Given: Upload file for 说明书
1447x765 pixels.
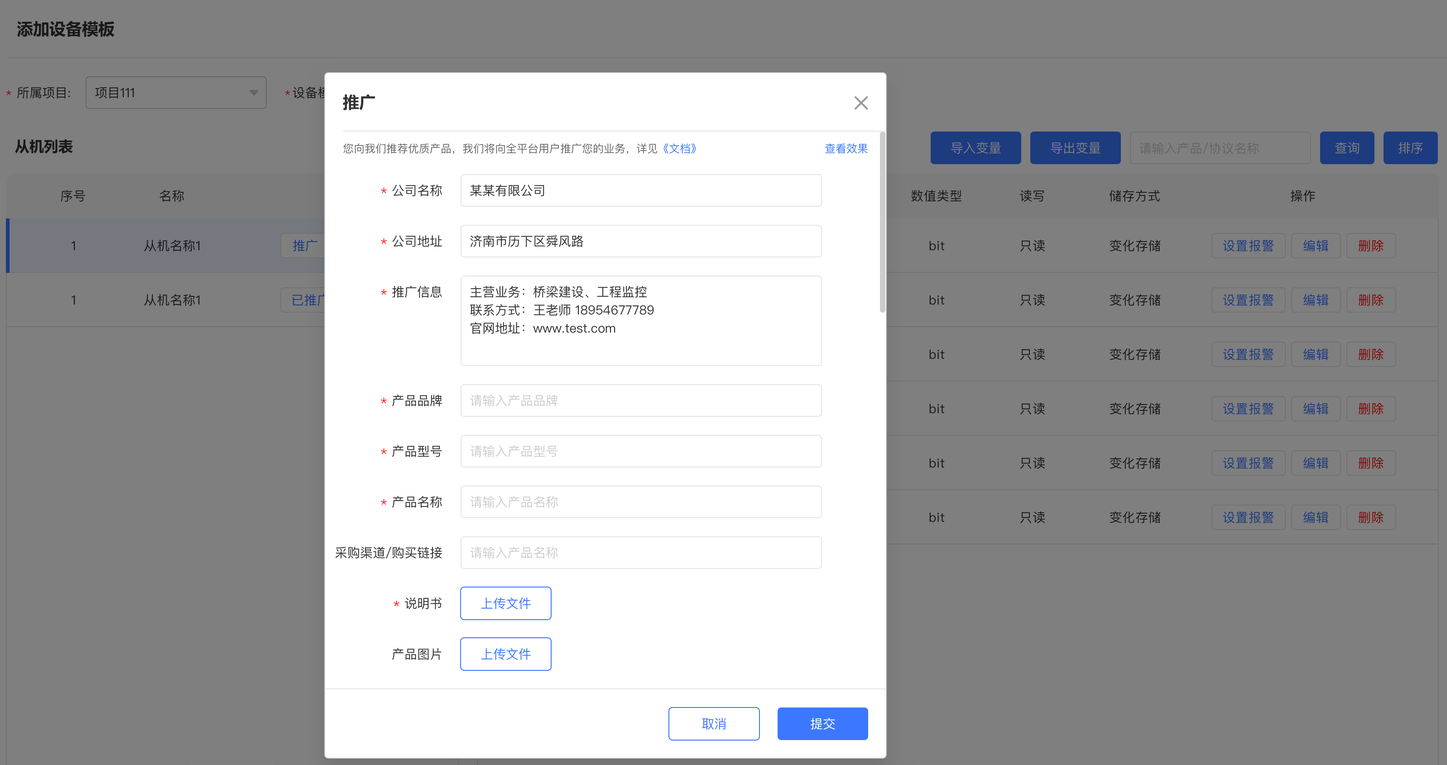Looking at the screenshot, I should (506, 603).
